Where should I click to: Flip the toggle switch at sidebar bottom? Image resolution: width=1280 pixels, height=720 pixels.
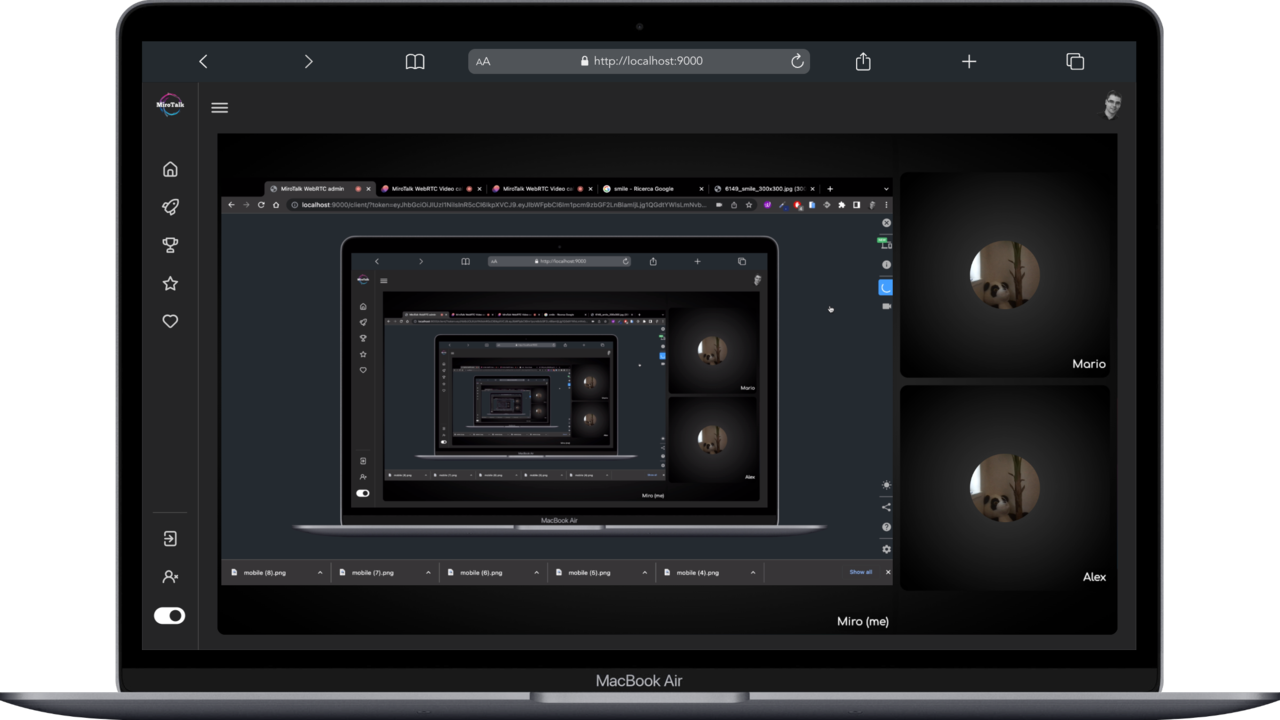click(169, 615)
